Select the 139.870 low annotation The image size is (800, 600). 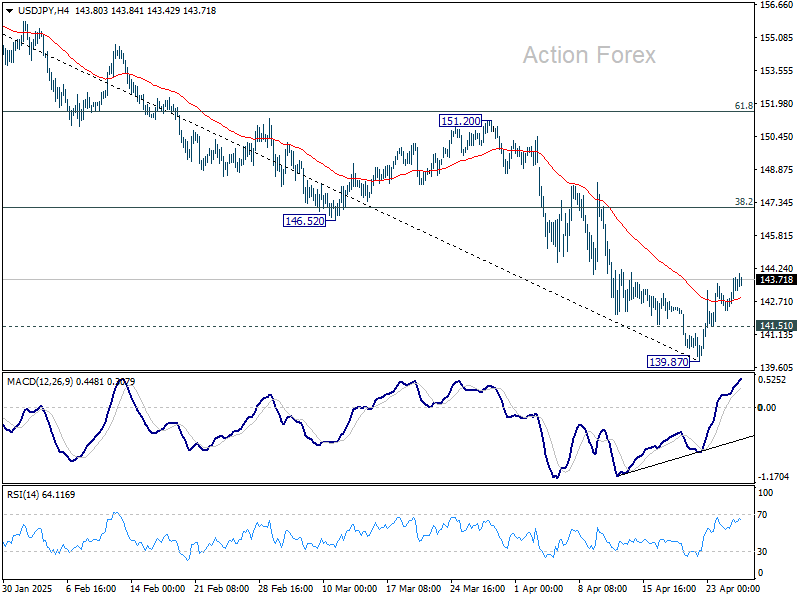tap(666, 361)
